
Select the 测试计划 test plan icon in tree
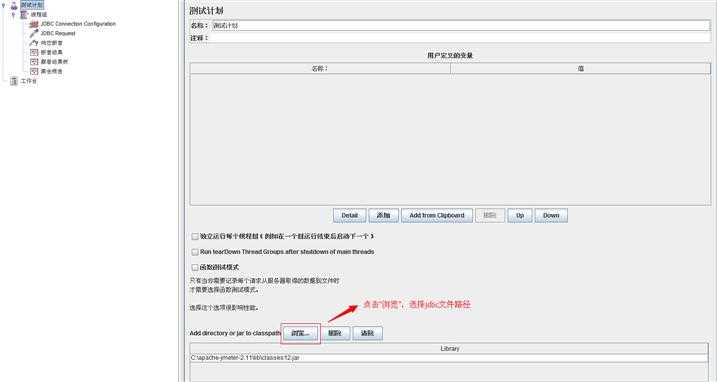click(14, 6)
